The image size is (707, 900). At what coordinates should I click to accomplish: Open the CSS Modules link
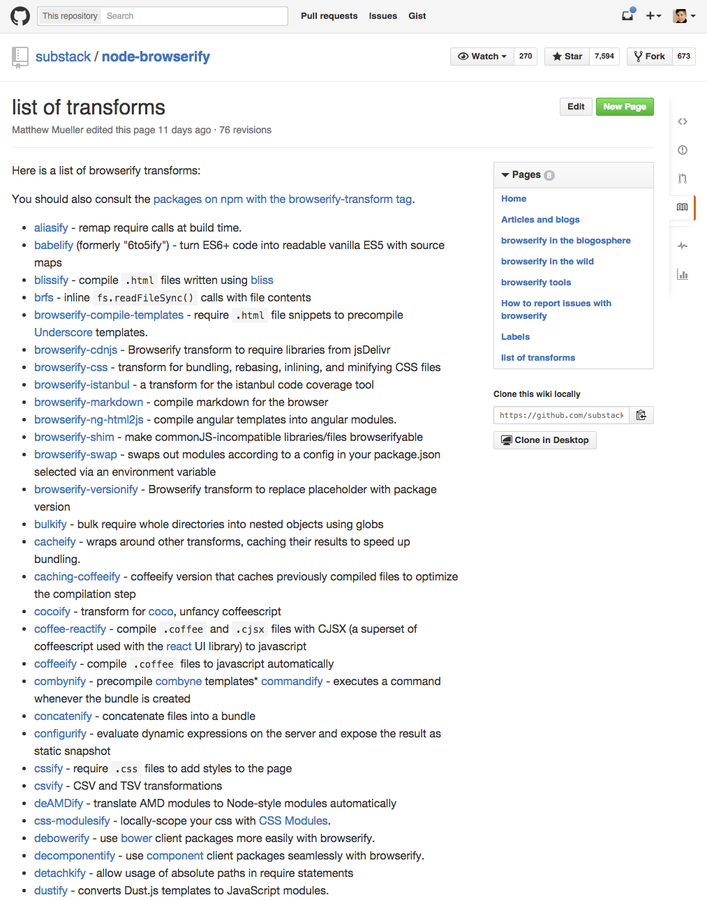[293, 821]
